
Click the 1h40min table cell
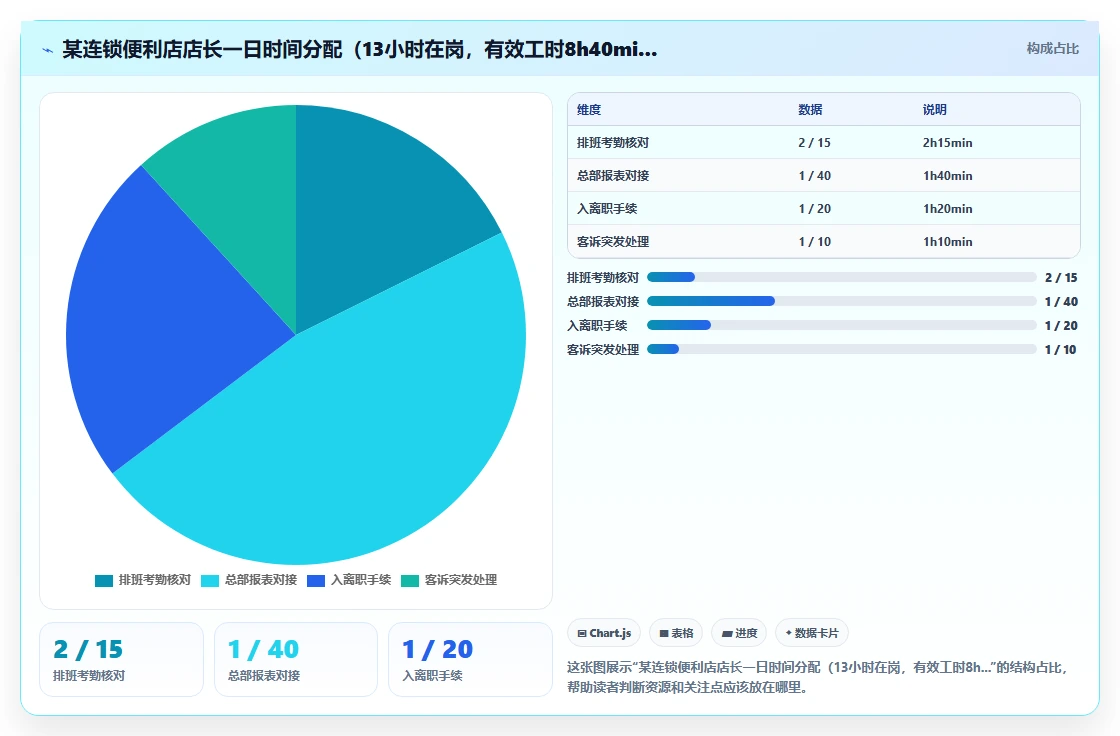947,175
